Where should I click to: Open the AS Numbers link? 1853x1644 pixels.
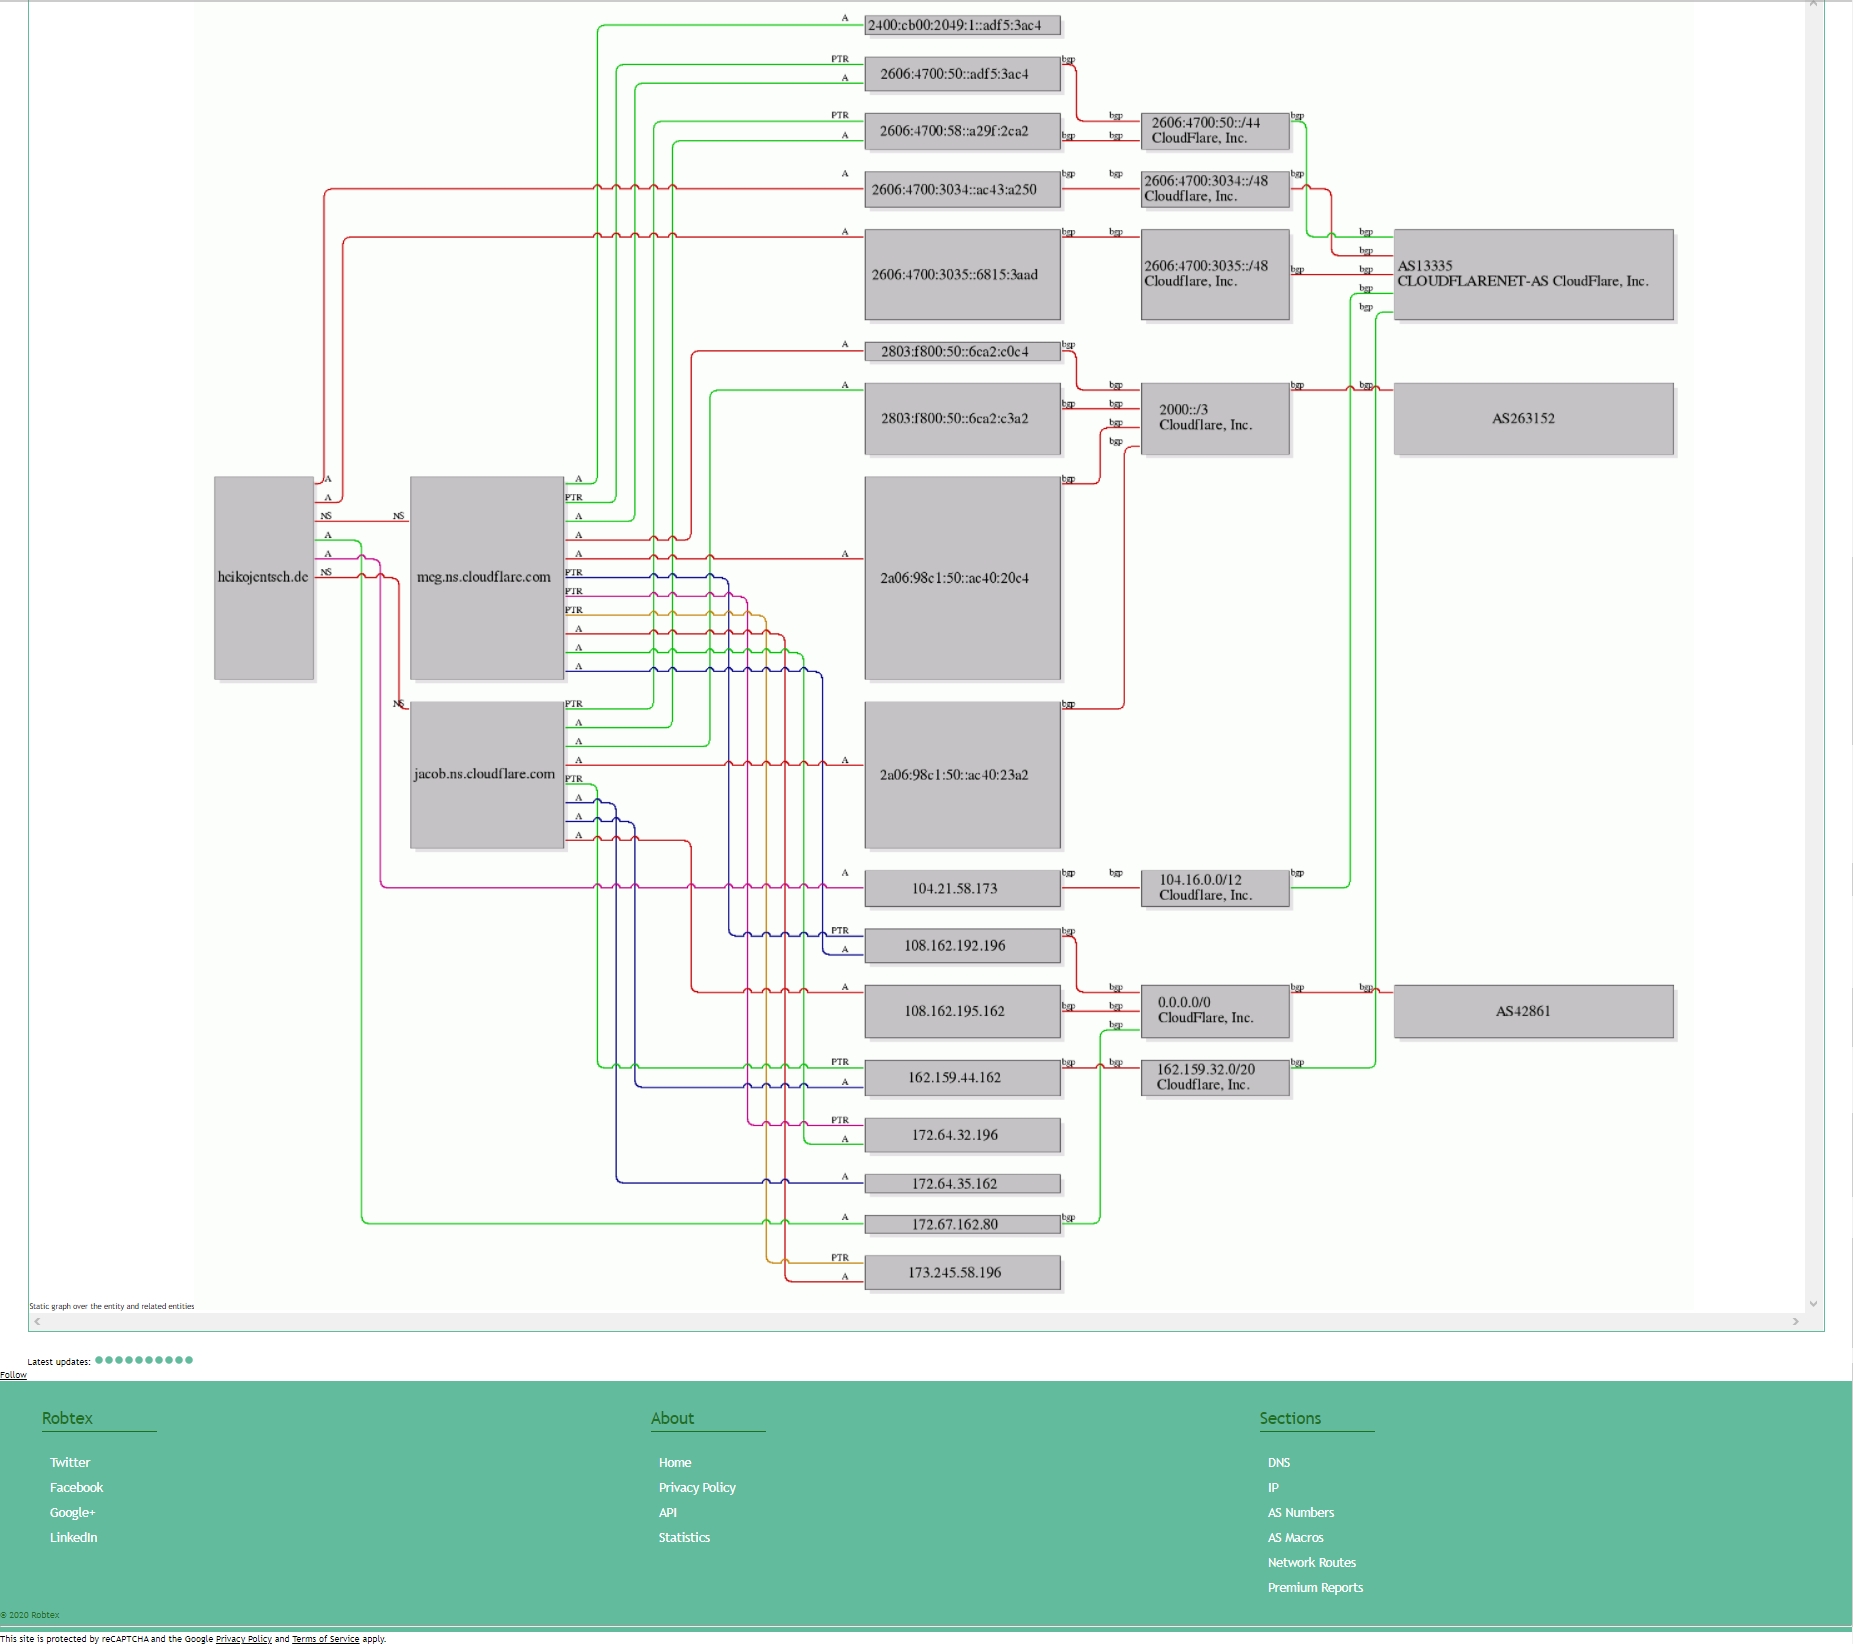pyautogui.click(x=1301, y=1512)
